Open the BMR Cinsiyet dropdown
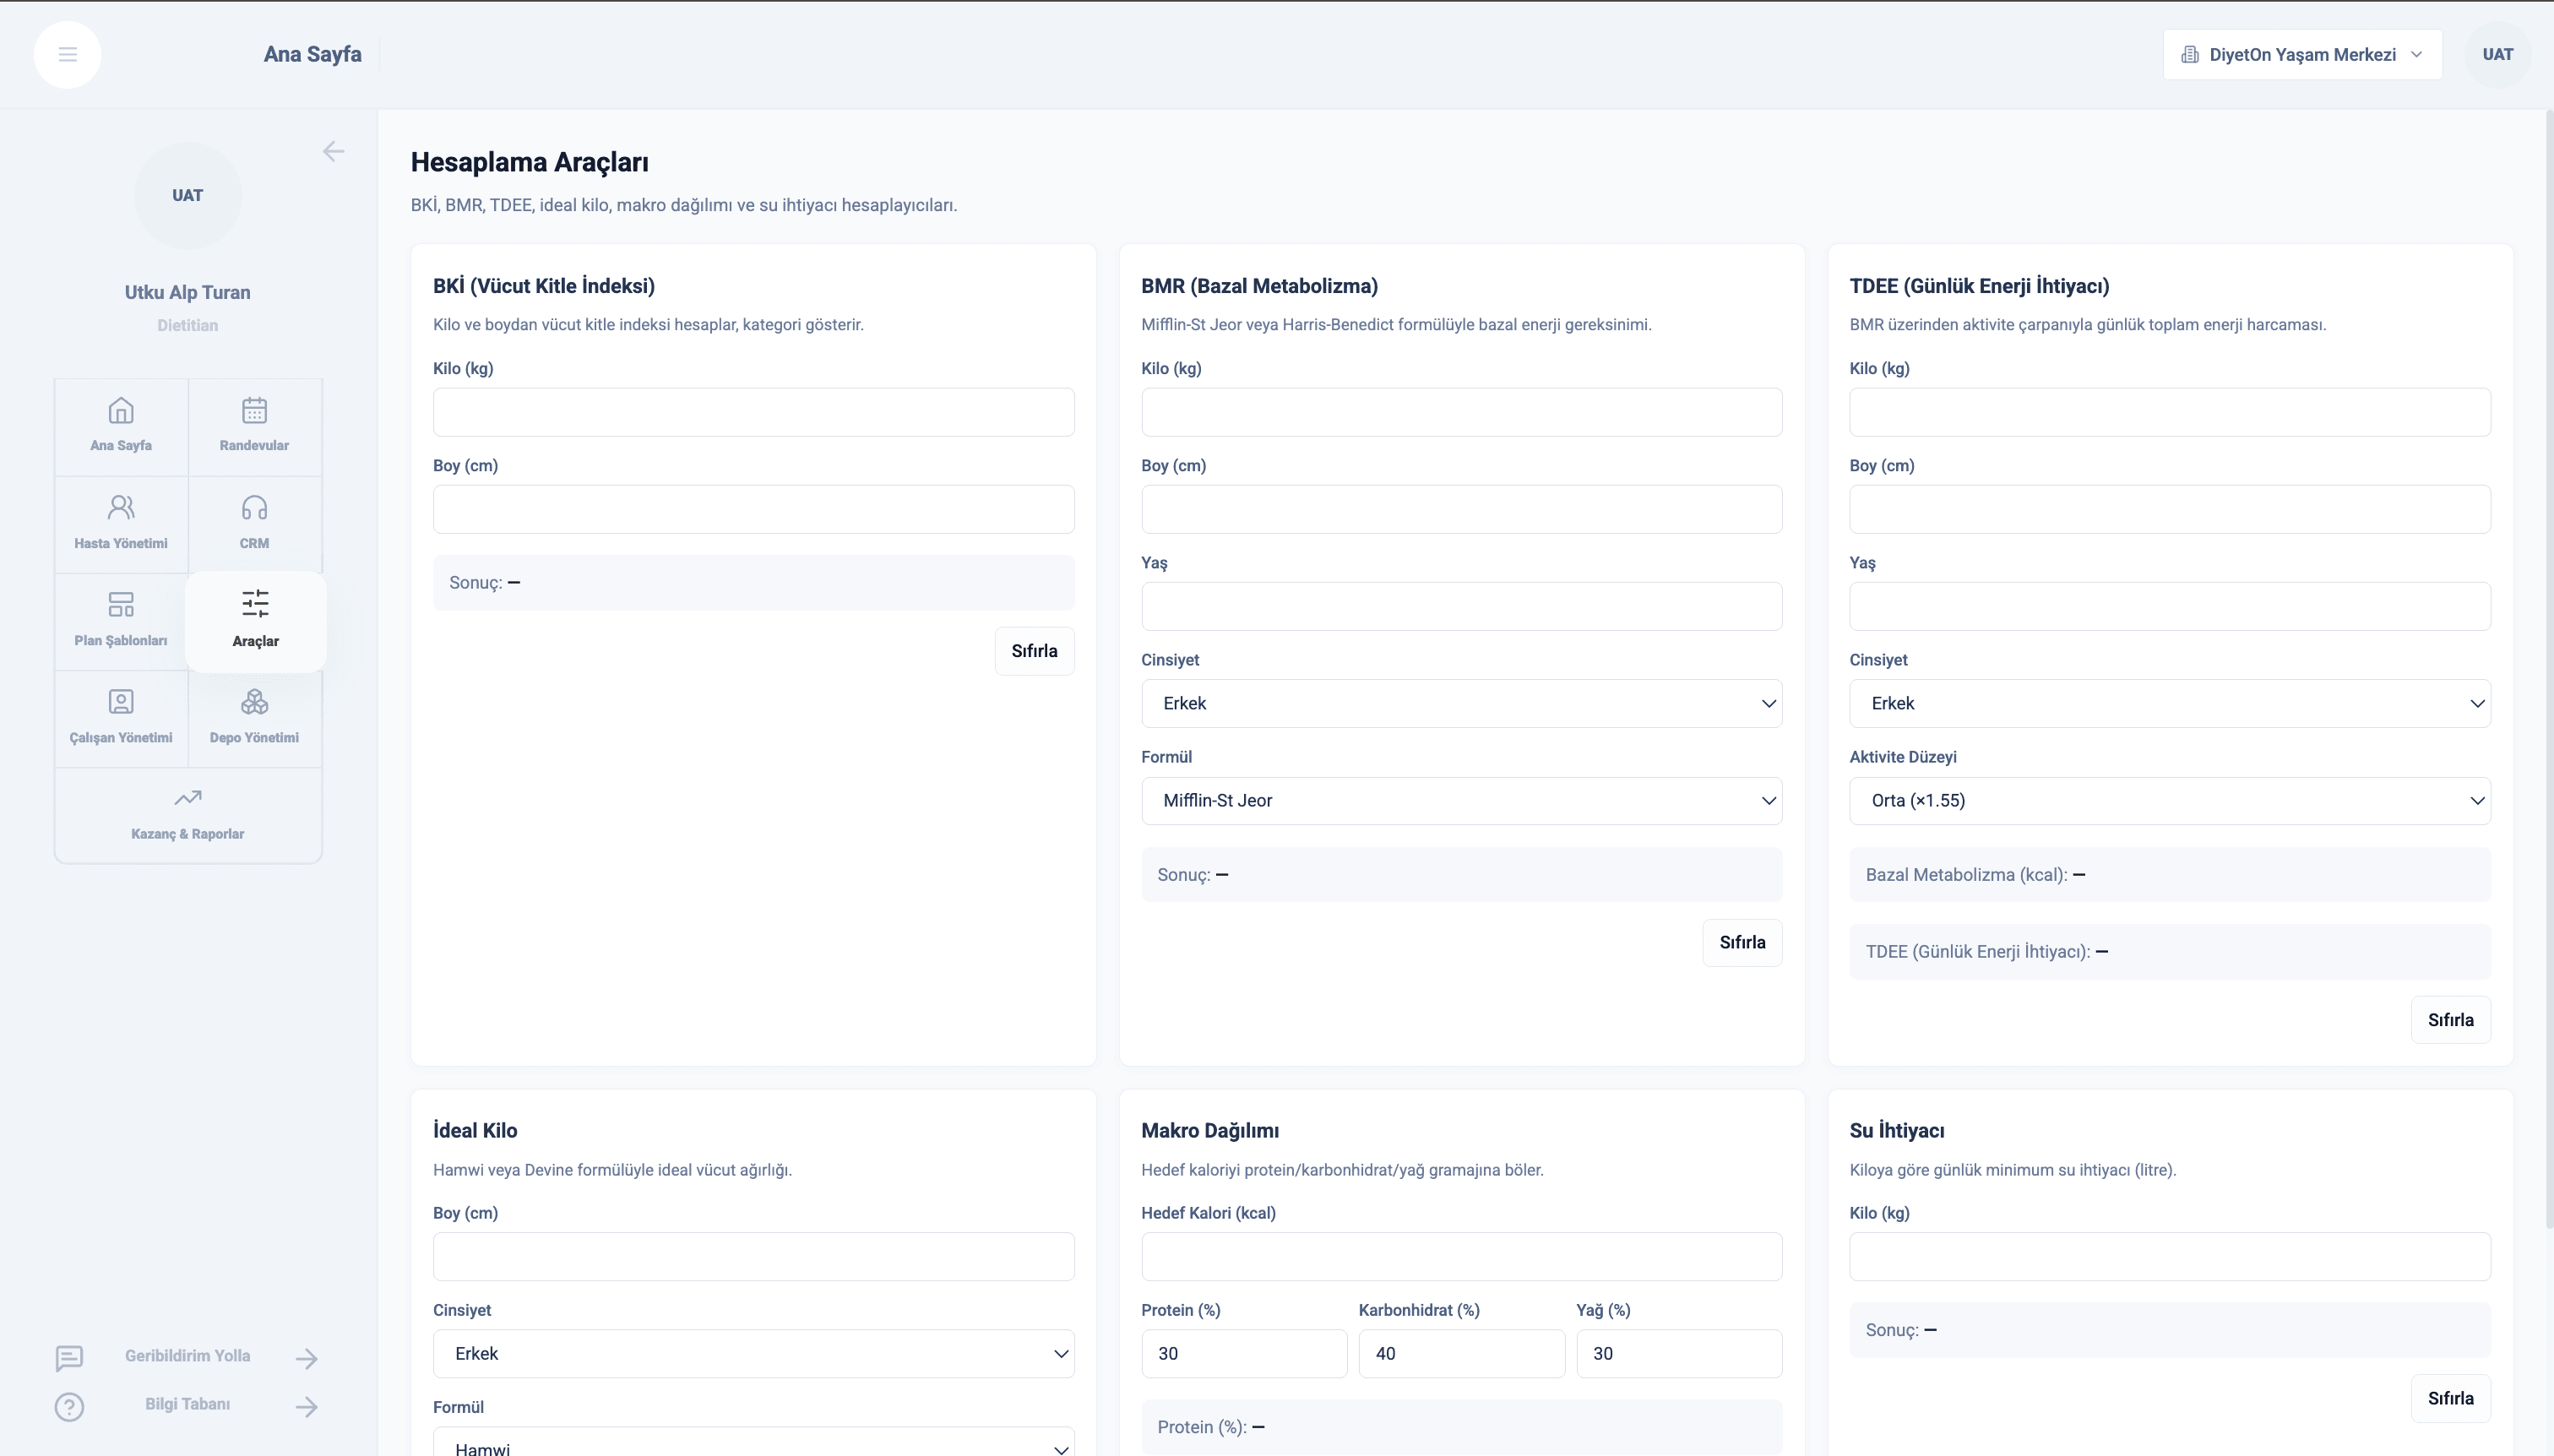This screenshot has height=1456, width=2554. (x=1461, y=703)
